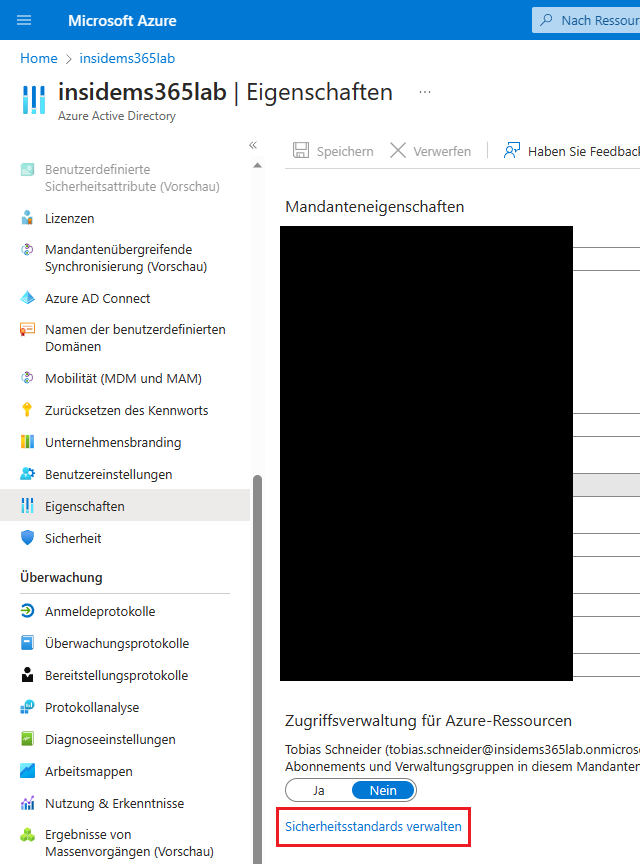Open Mobilität (MDM und MAM) item
This screenshot has width=640, height=864.
click(x=123, y=378)
